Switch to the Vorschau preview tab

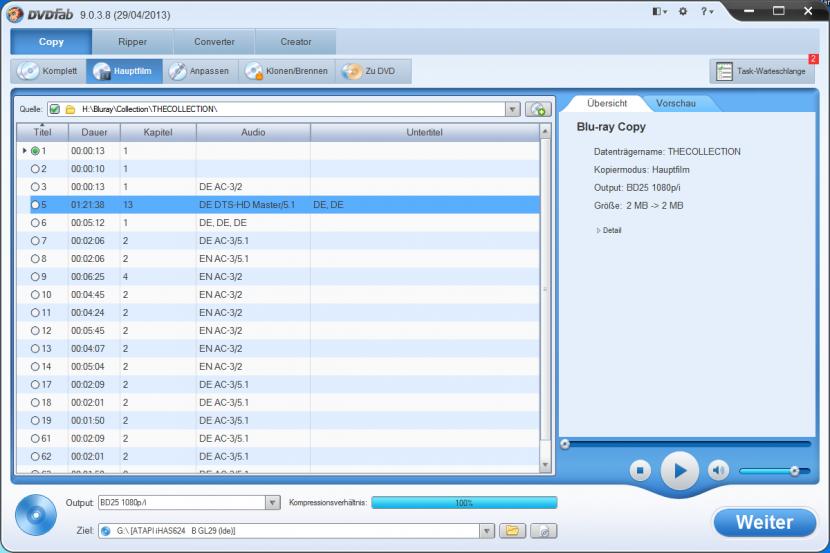[x=675, y=103]
